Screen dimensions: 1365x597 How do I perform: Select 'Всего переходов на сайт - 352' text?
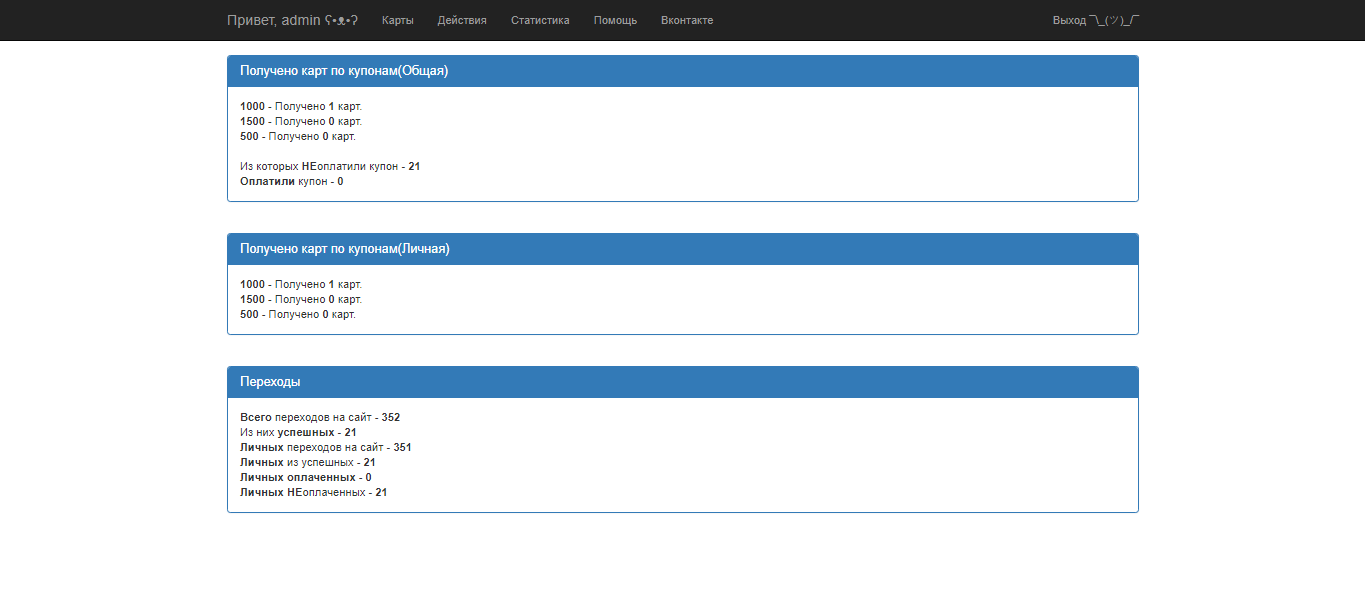tap(320, 417)
